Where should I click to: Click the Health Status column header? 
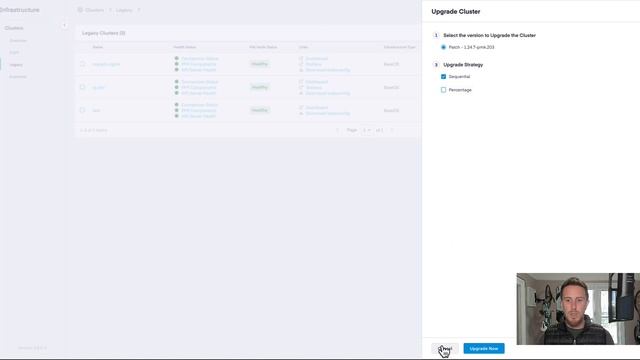tap(185, 47)
